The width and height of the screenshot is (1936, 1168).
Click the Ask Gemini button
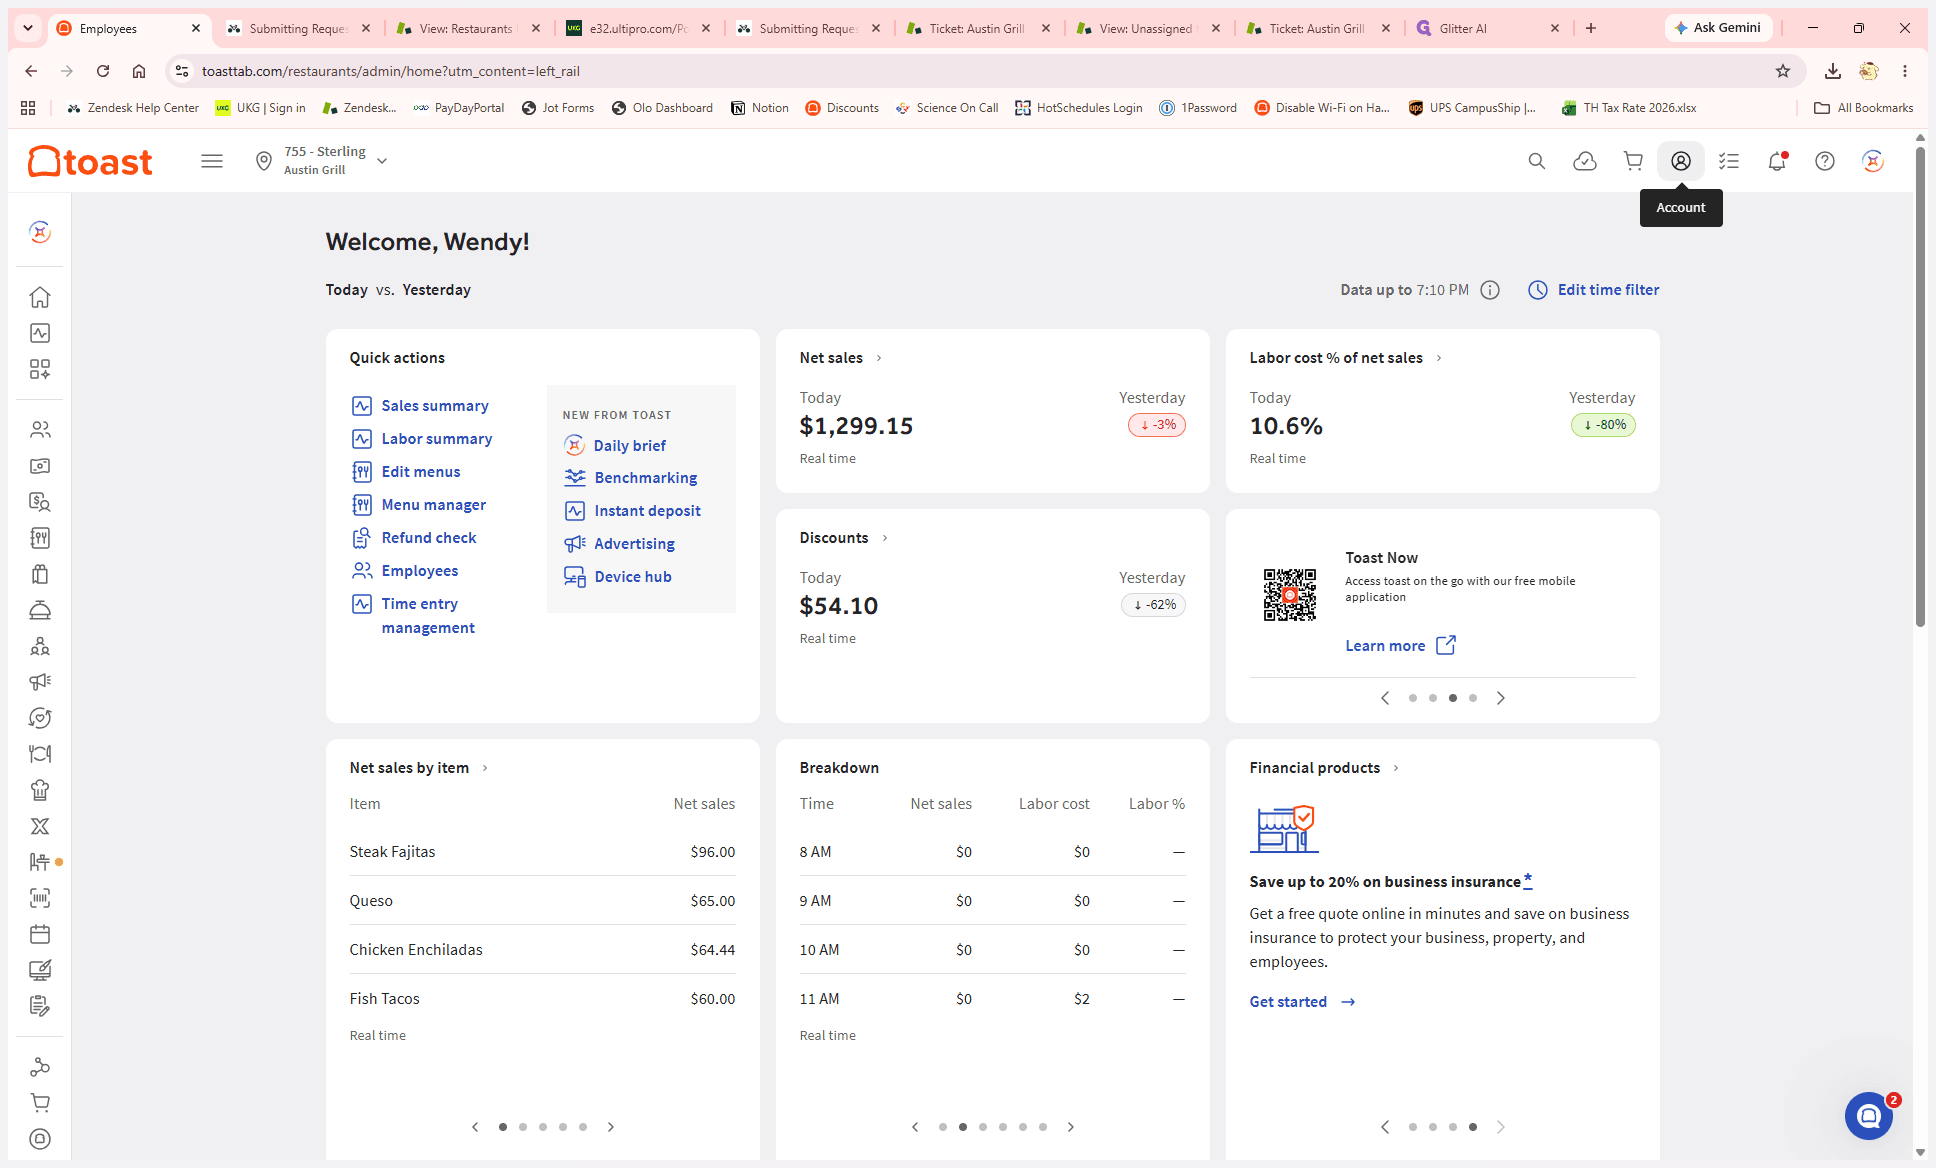tap(1718, 28)
